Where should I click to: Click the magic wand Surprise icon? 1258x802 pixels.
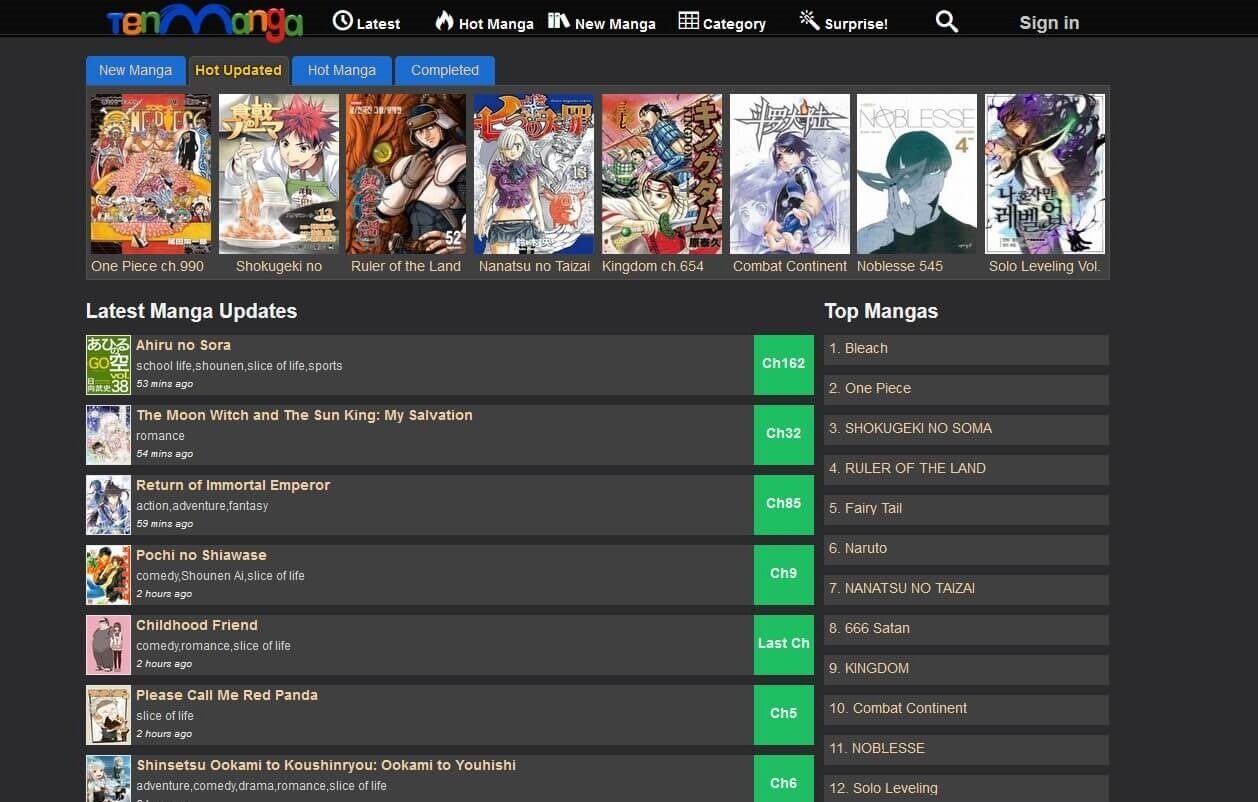(809, 21)
